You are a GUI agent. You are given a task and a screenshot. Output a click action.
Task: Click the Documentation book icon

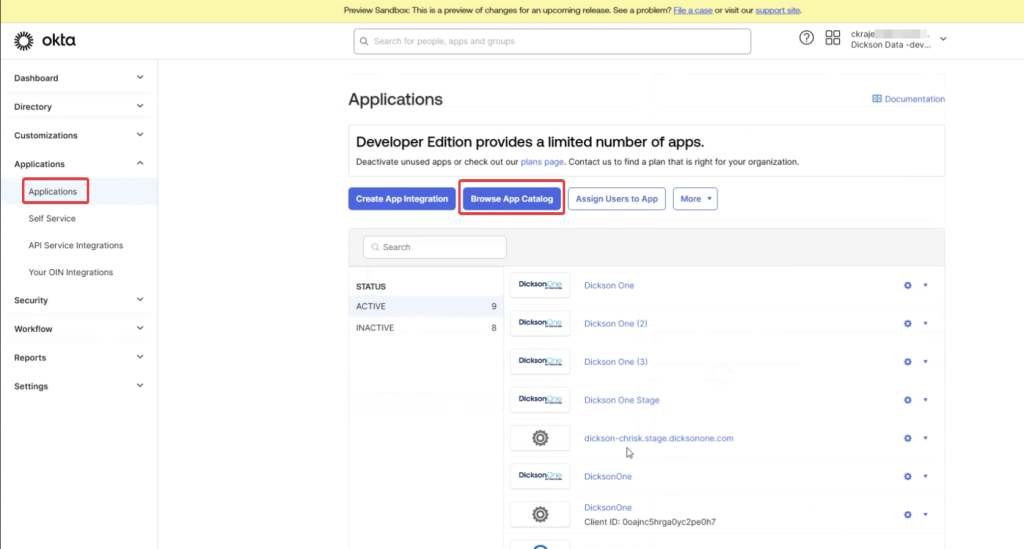coord(877,99)
